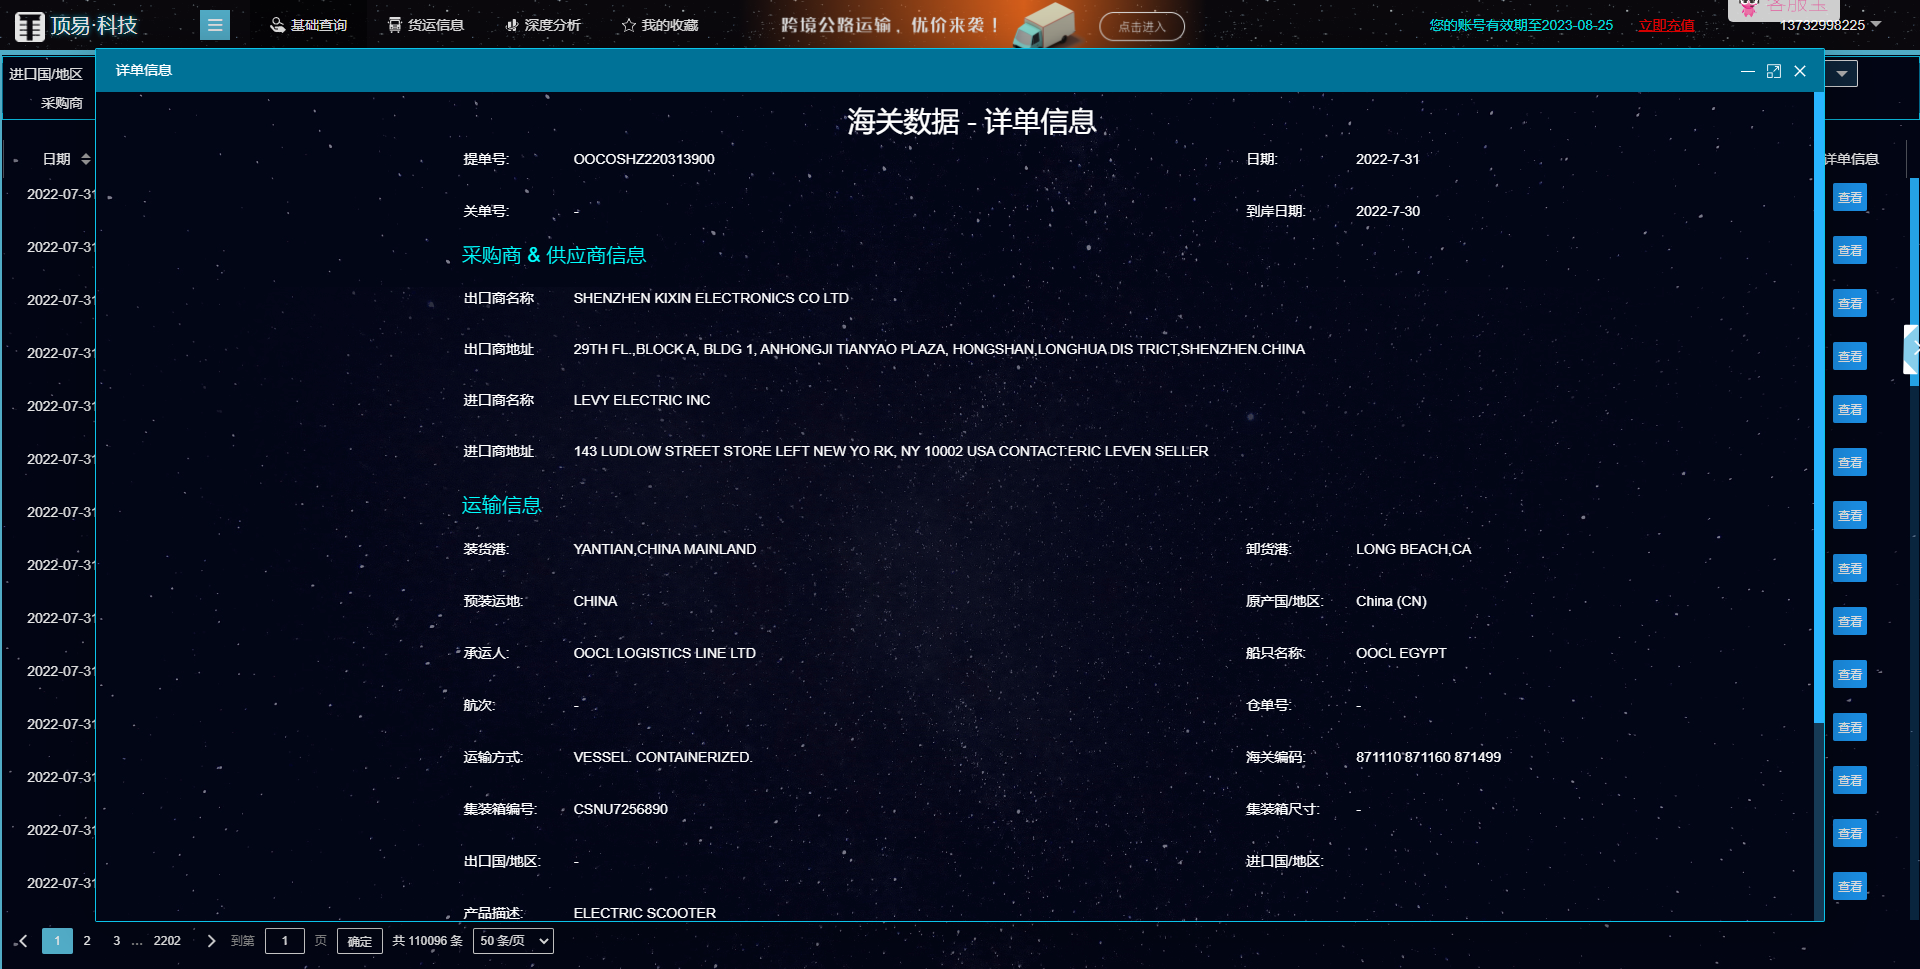Minimize the 详单信息 dialog
Screen dimensions: 1920x969
point(1748,71)
